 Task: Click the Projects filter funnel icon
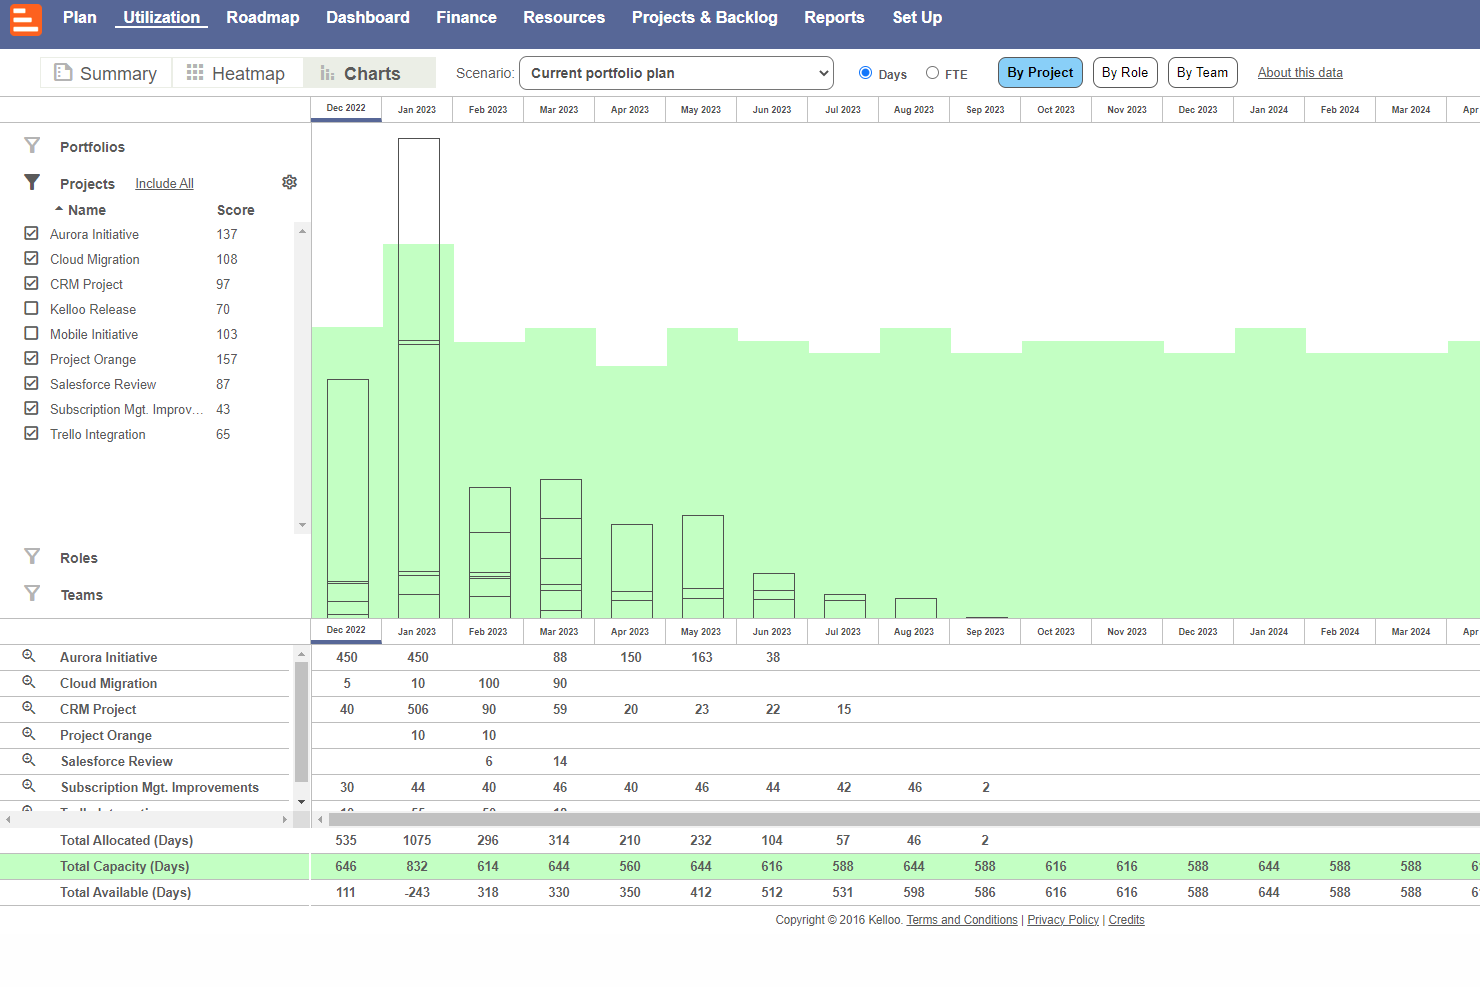point(32,183)
